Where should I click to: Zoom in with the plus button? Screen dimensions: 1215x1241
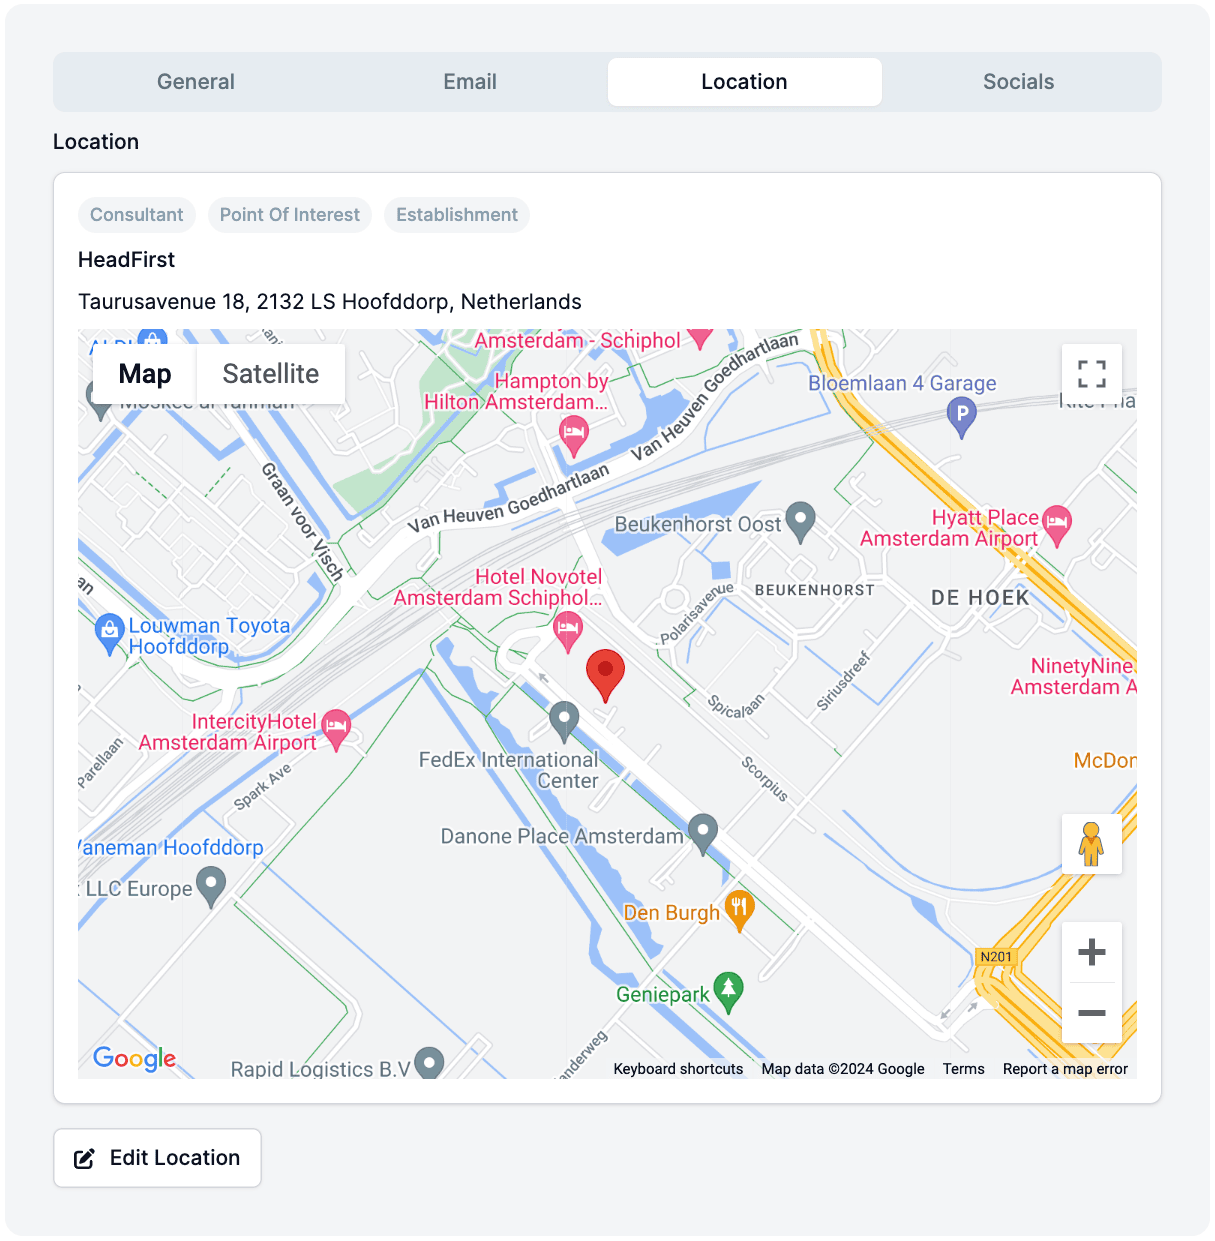[1092, 952]
